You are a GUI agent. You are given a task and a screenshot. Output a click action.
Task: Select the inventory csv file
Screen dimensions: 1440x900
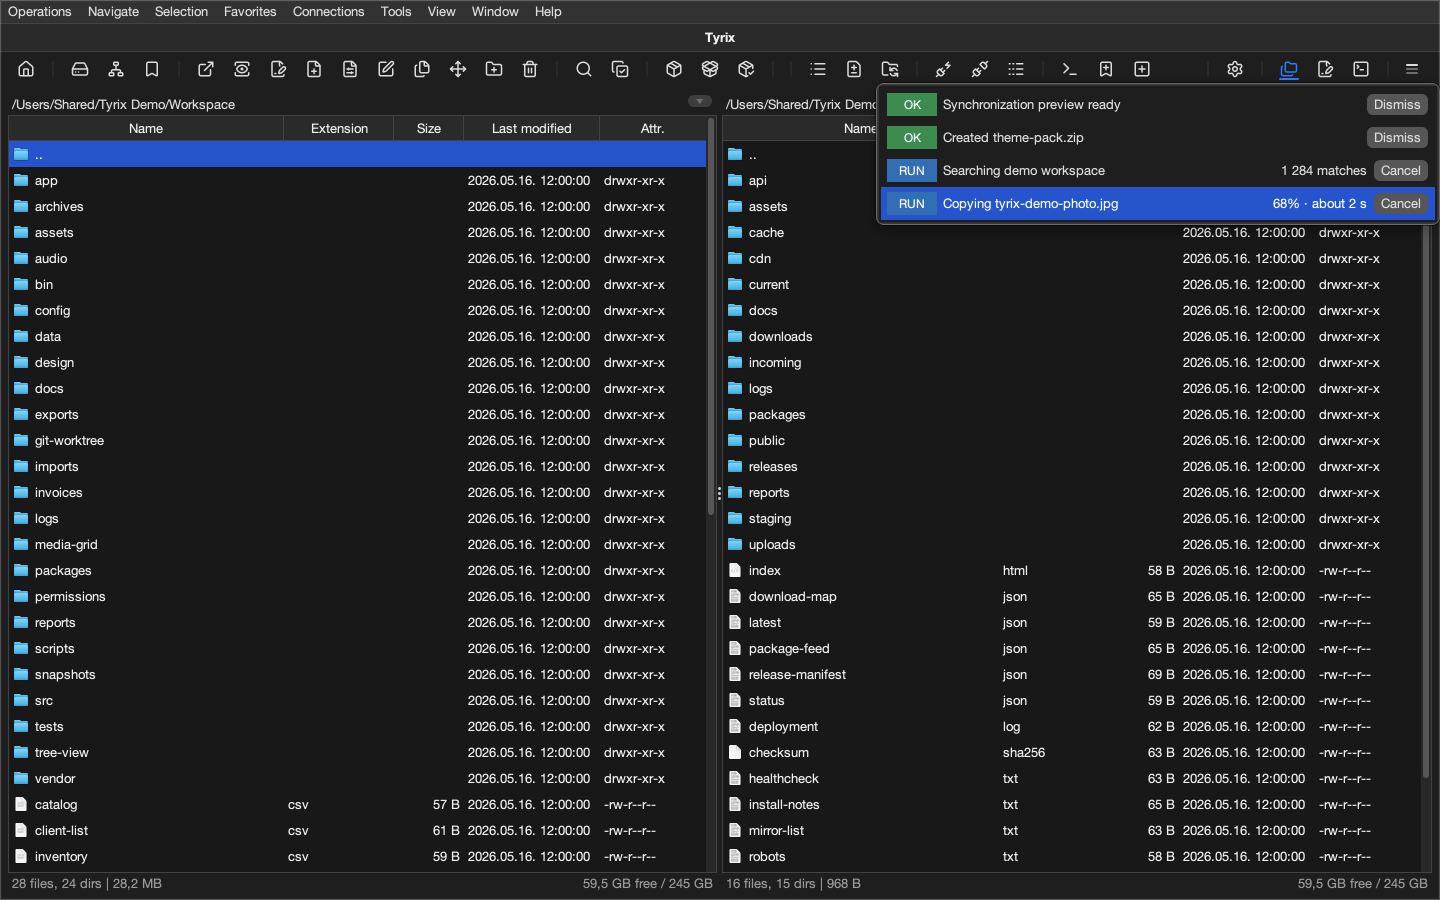pyautogui.click(x=357, y=857)
